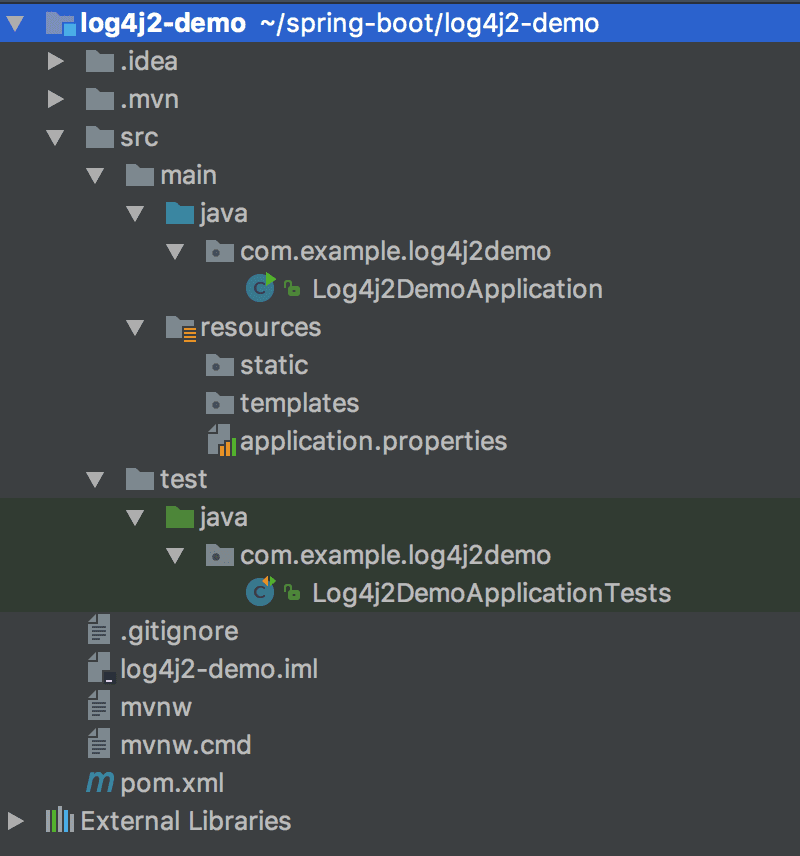The width and height of the screenshot is (800, 856).
Task: Select the static folder
Action: click(274, 365)
